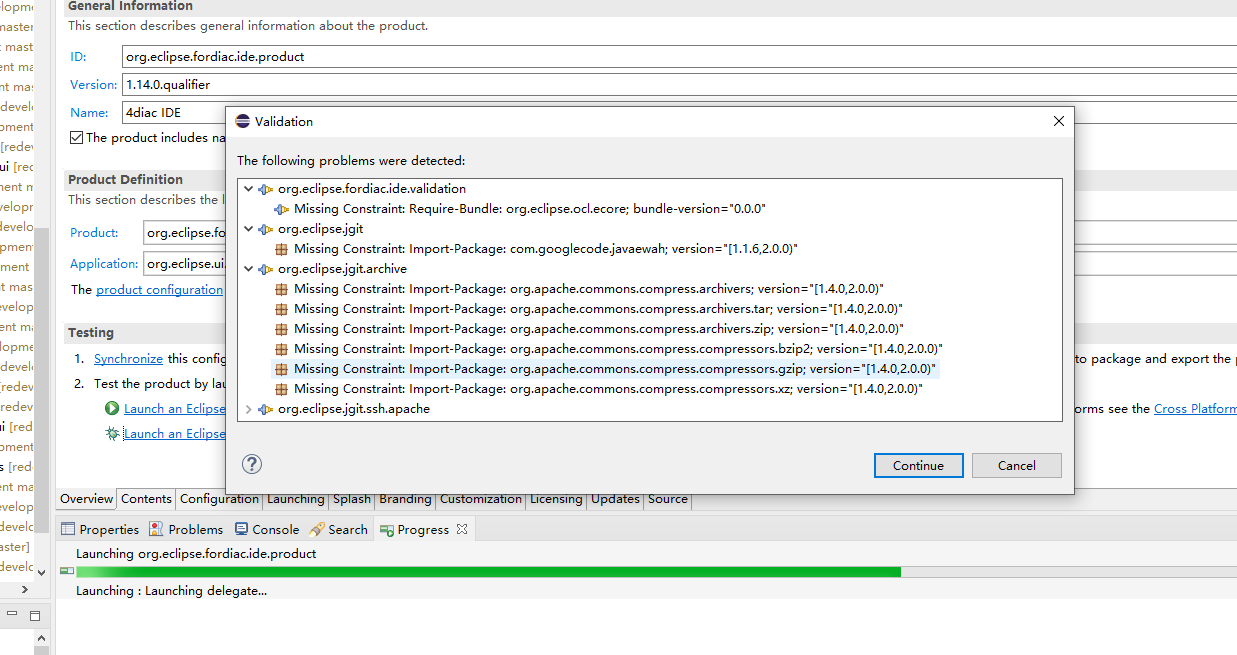Select the 'org.eclipse.jgit' label in the tree
The width and height of the screenshot is (1237, 655).
point(320,229)
